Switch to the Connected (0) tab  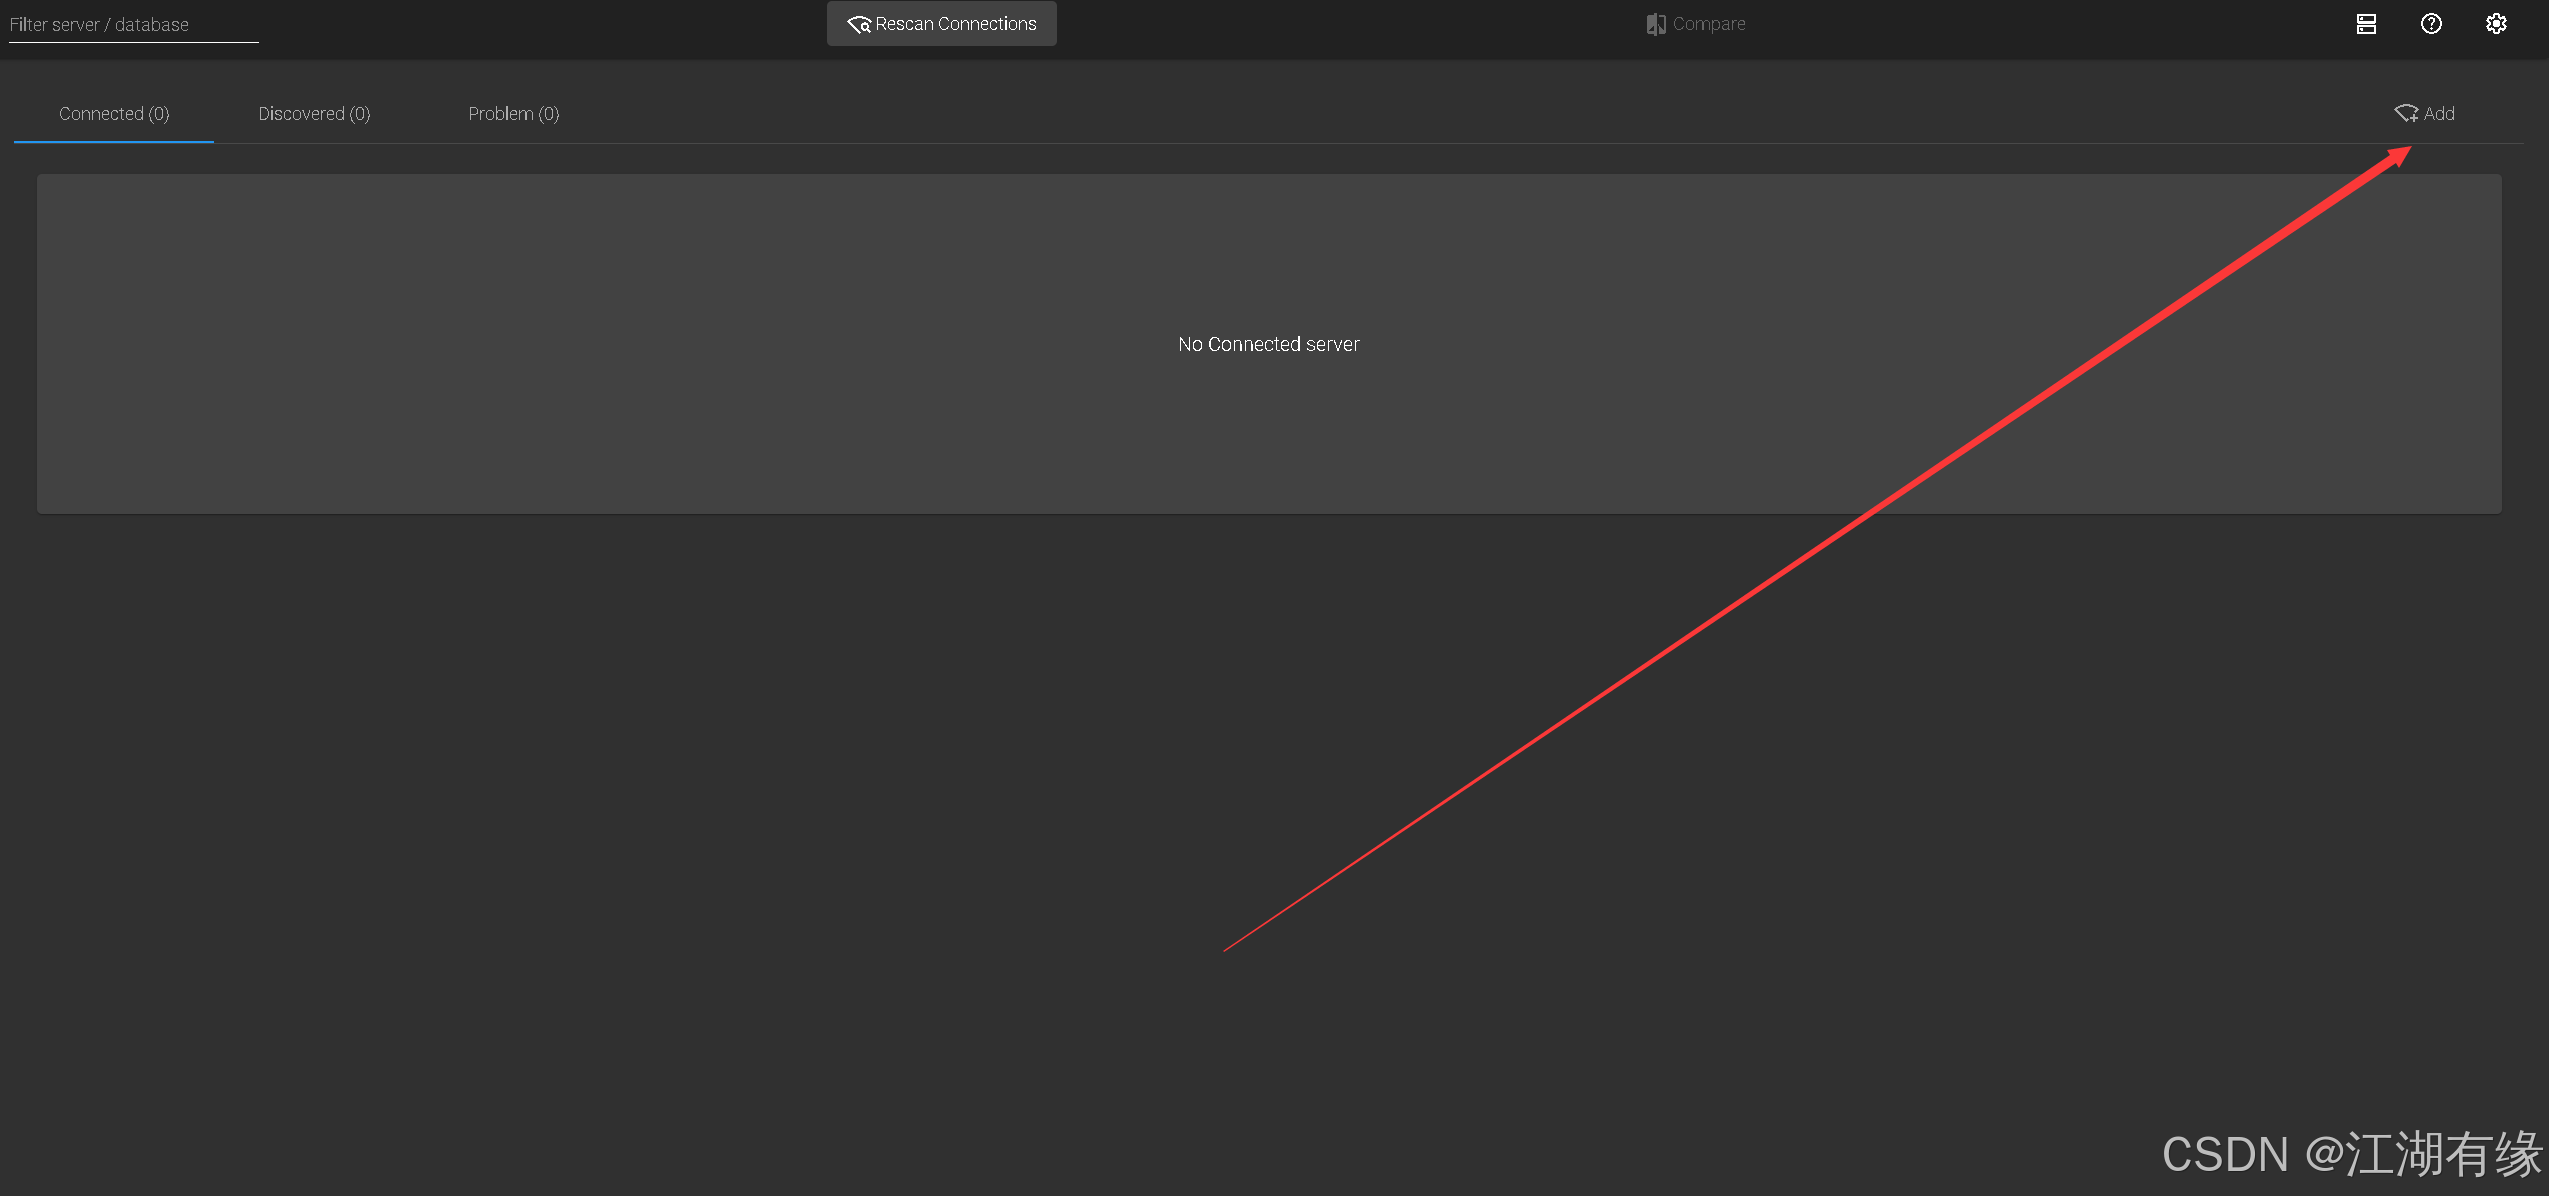[114, 114]
